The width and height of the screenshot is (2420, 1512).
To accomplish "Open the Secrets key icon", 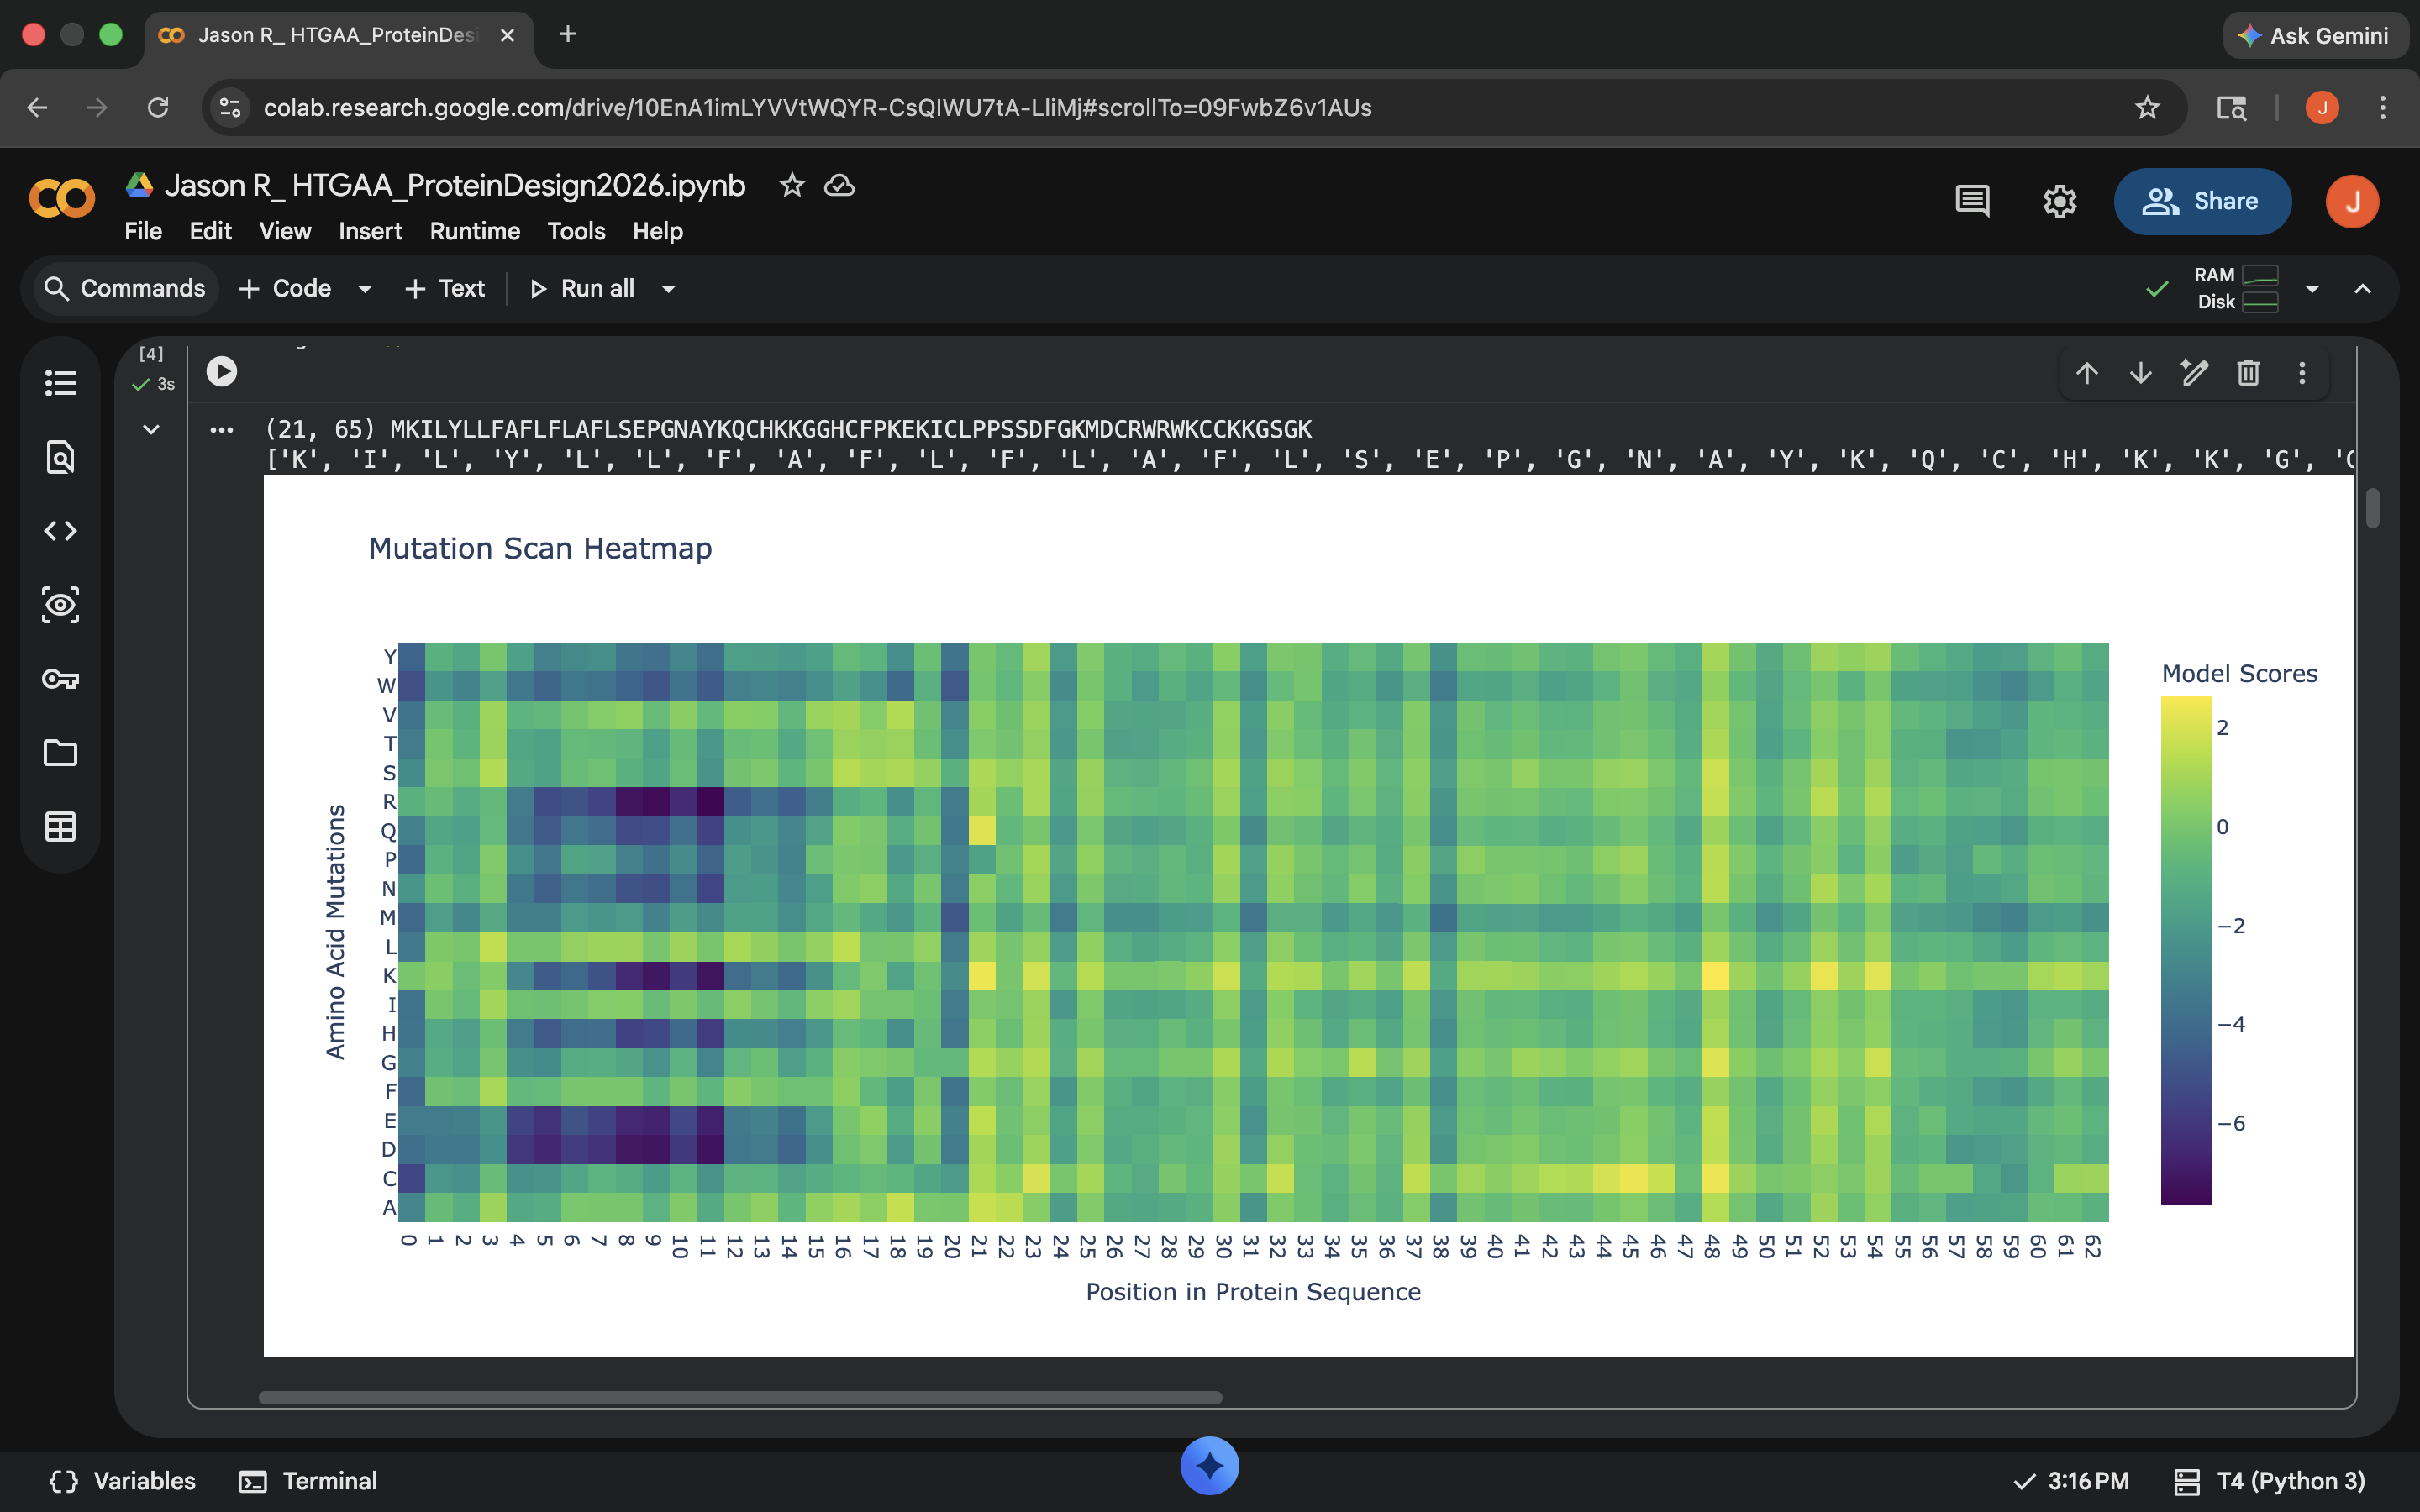I will [x=60, y=679].
